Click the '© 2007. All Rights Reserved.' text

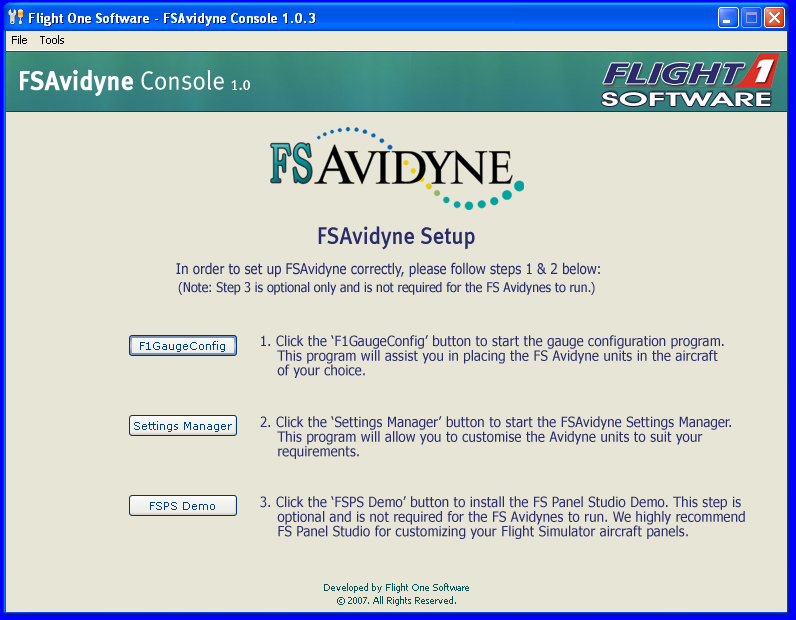click(x=396, y=601)
